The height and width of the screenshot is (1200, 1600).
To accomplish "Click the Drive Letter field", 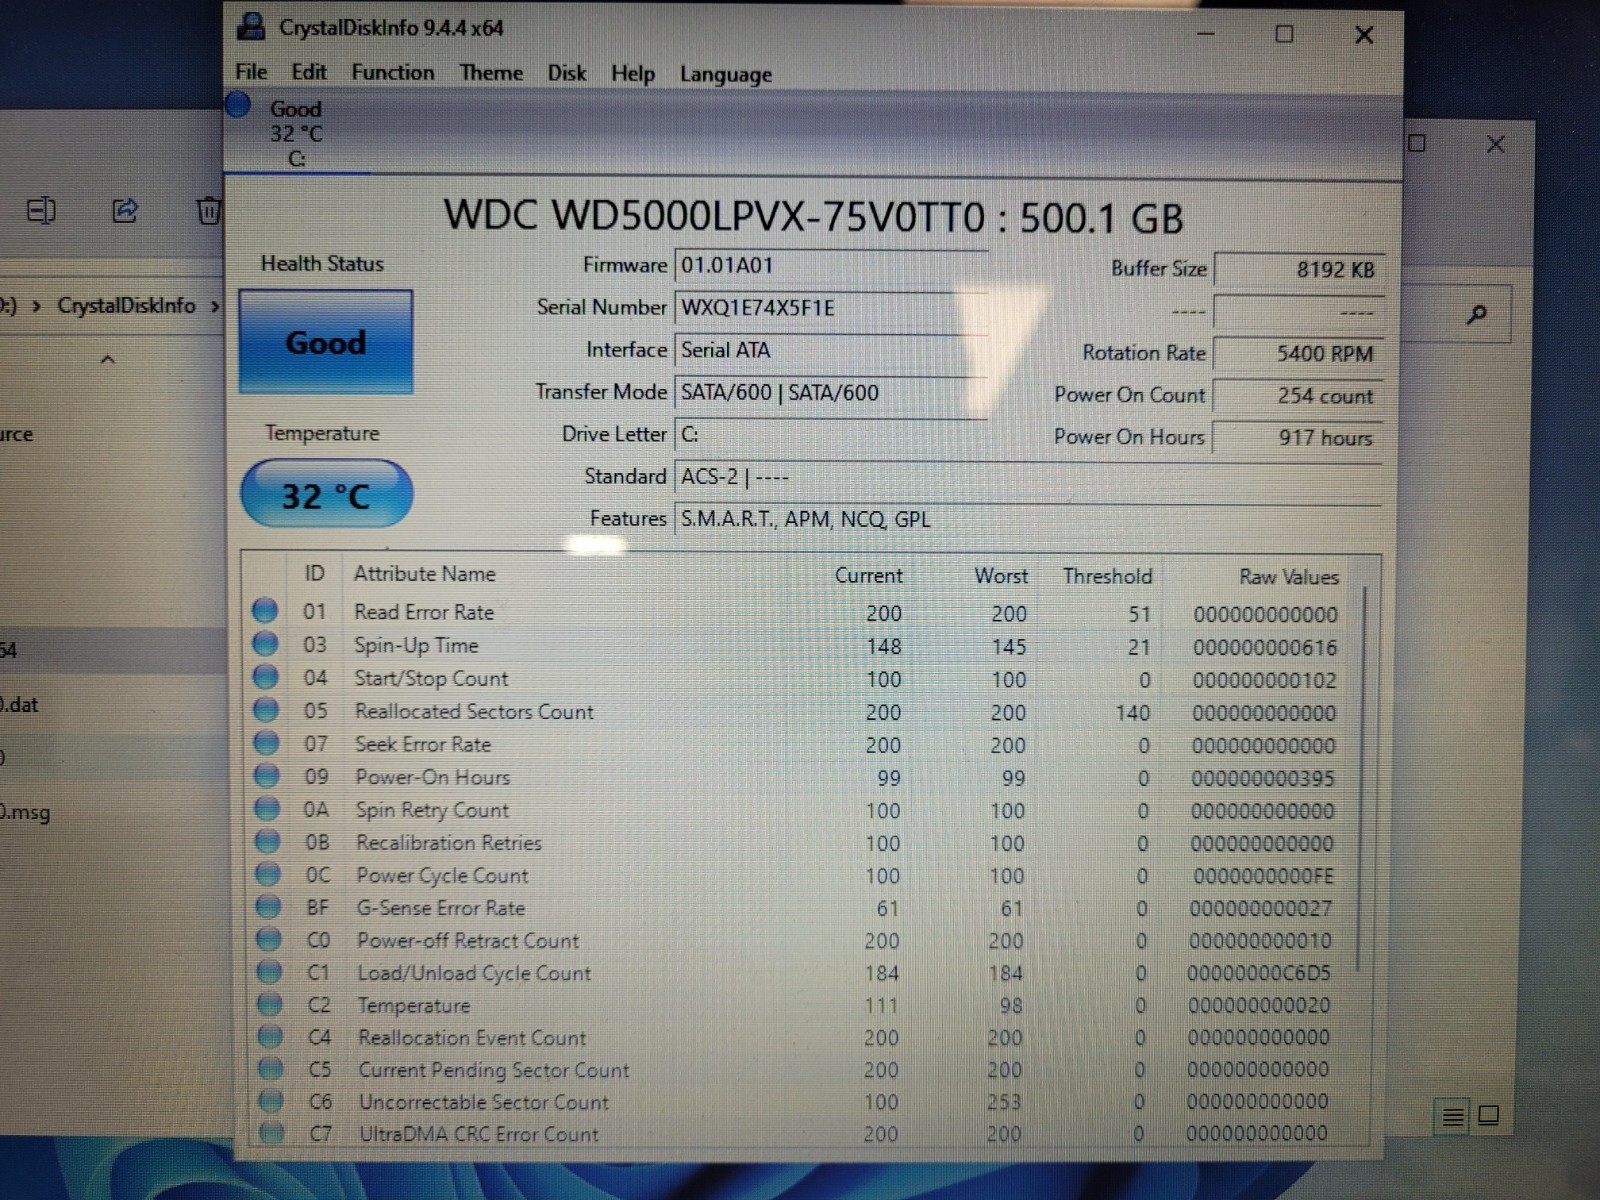I will pyautogui.click(x=831, y=434).
